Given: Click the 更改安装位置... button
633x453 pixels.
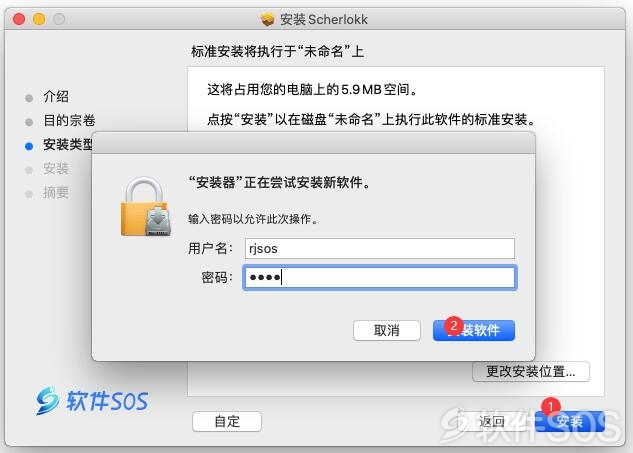Looking at the screenshot, I should (530, 371).
